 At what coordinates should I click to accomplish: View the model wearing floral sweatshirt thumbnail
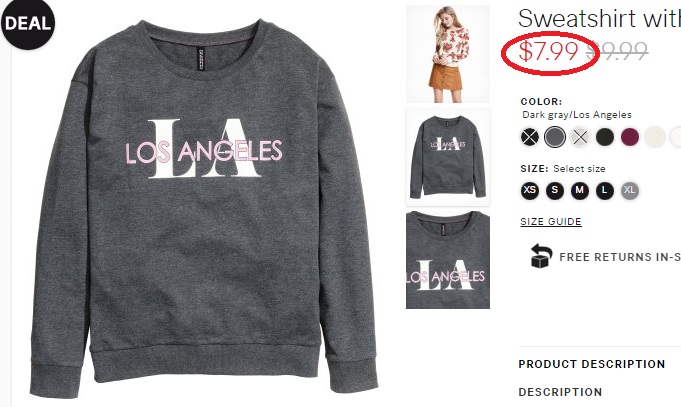pos(448,54)
